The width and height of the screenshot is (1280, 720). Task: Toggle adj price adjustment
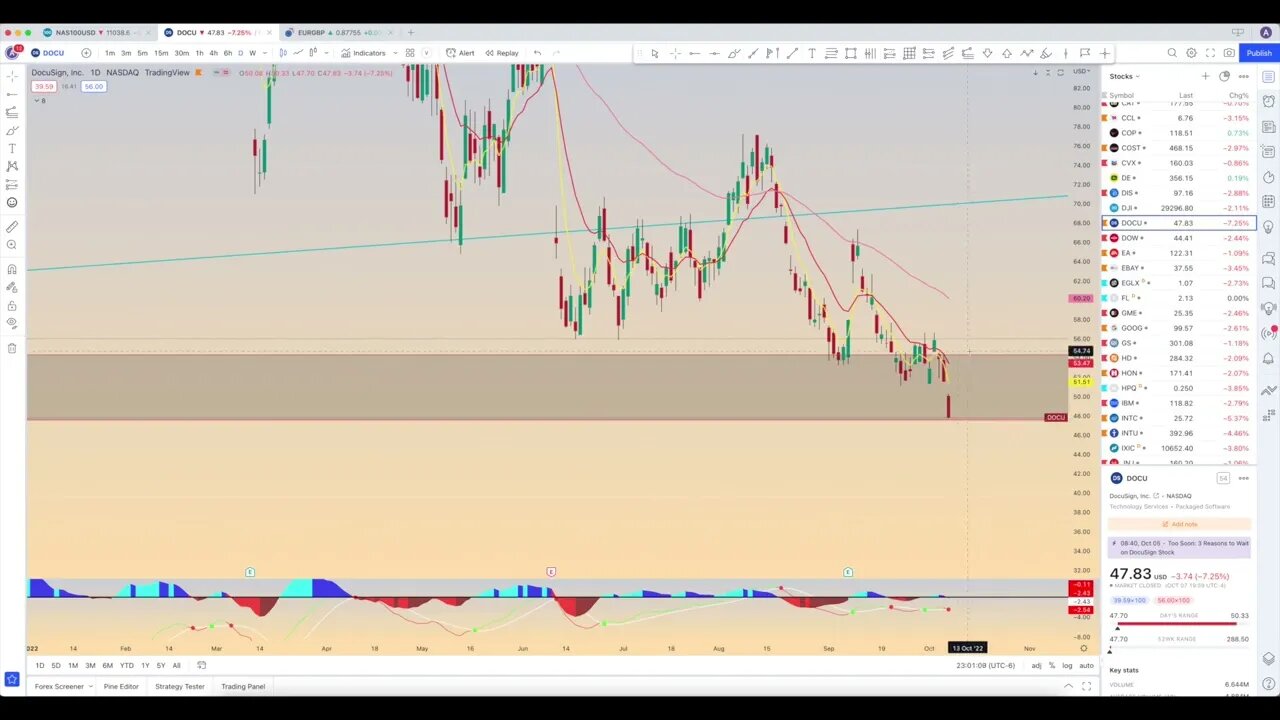point(1036,665)
